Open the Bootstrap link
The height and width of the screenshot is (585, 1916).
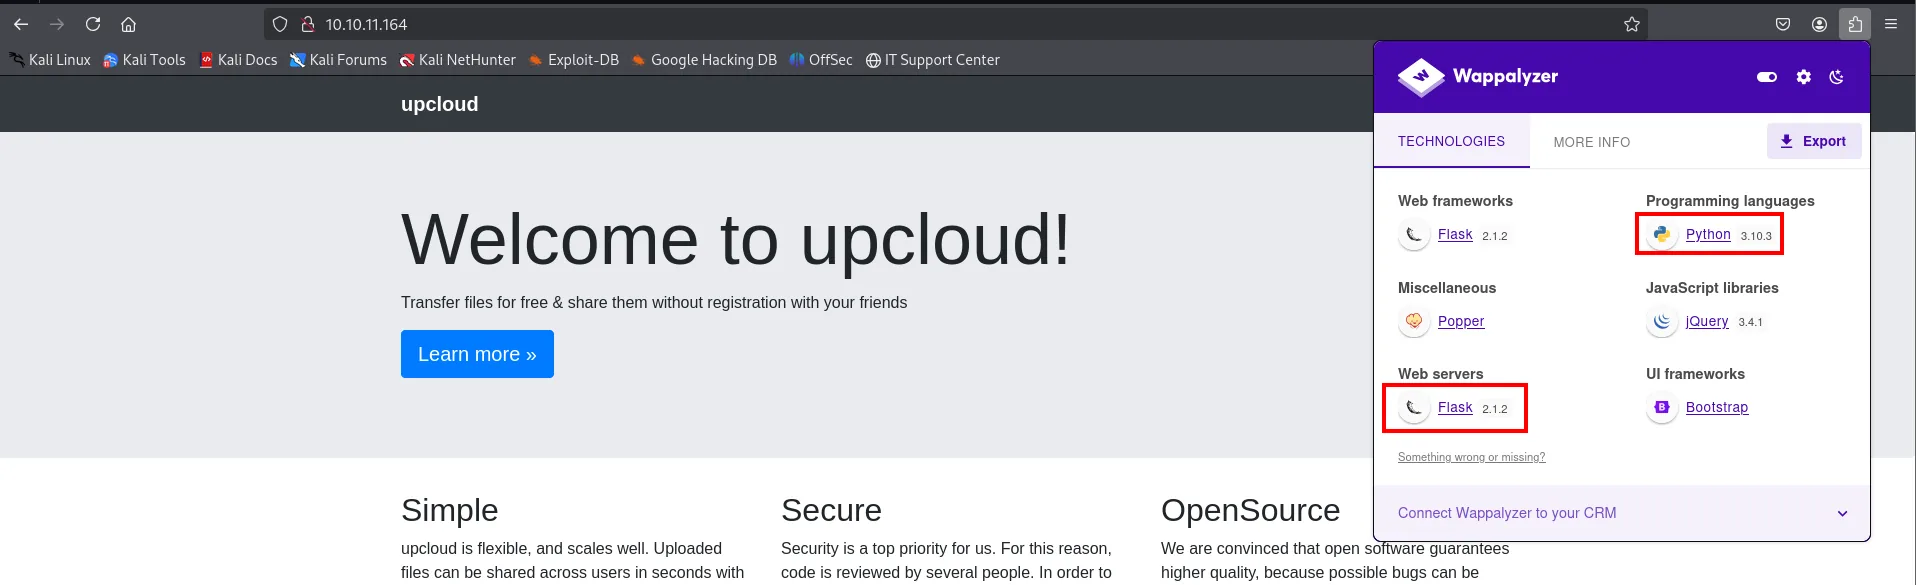point(1717,407)
